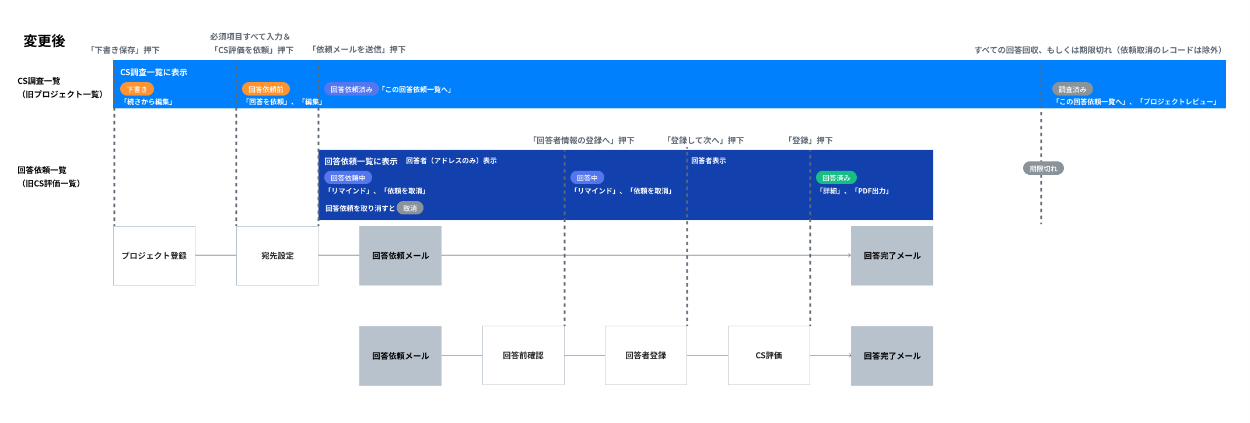Select the 回答依頼一覧 row label

point(42,170)
